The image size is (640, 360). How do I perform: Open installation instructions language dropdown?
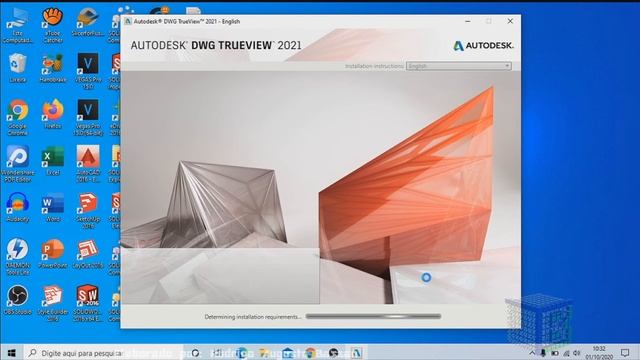click(x=459, y=66)
